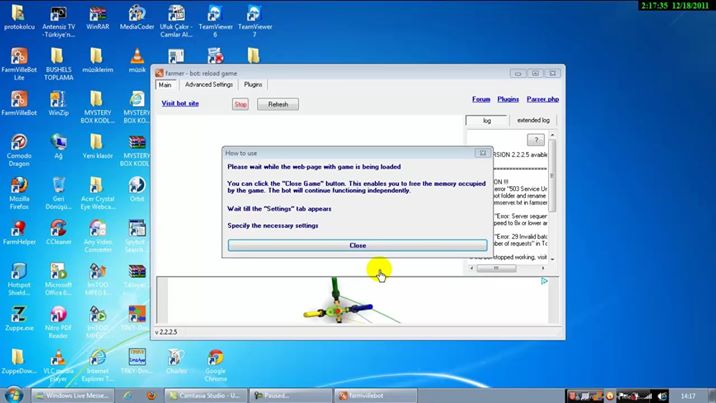Open the Plugins tab in farmer bot
Viewport: 716px width, 403px height.
pyautogui.click(x=253, y=84)
